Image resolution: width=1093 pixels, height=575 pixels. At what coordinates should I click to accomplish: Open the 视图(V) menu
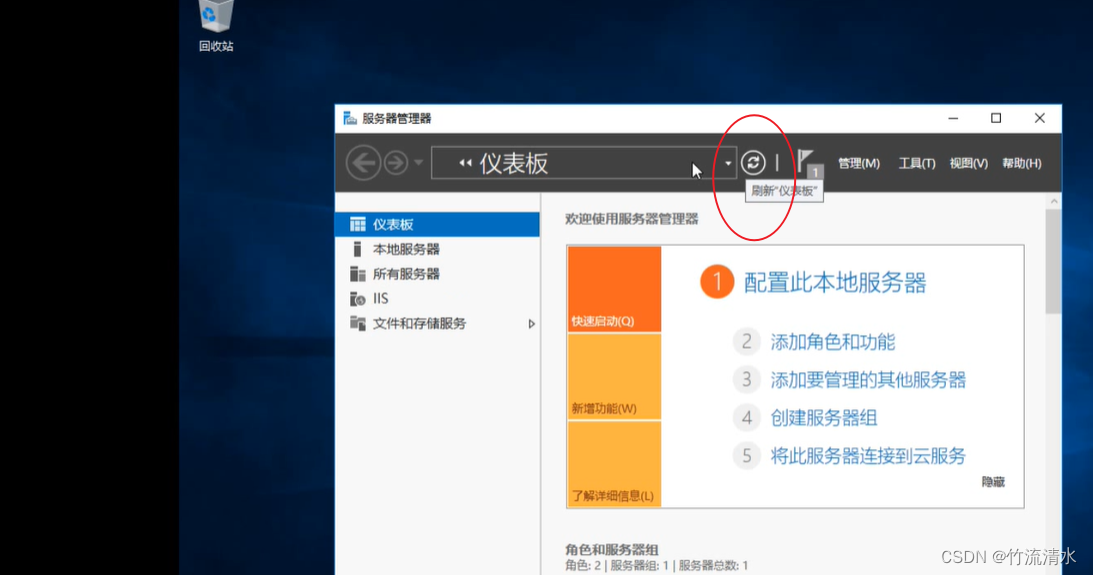pos(968,163)
